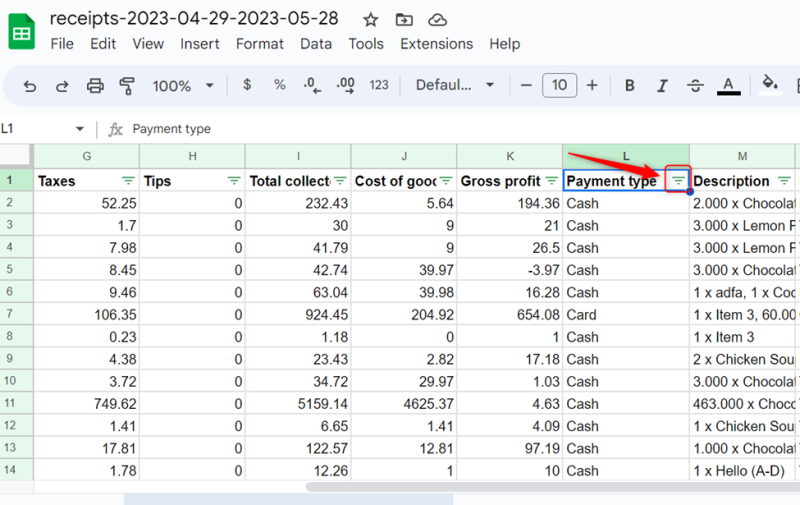Click the font size input field
The height and width of the screenshot is (505, 800).
(x=559, y=86)
